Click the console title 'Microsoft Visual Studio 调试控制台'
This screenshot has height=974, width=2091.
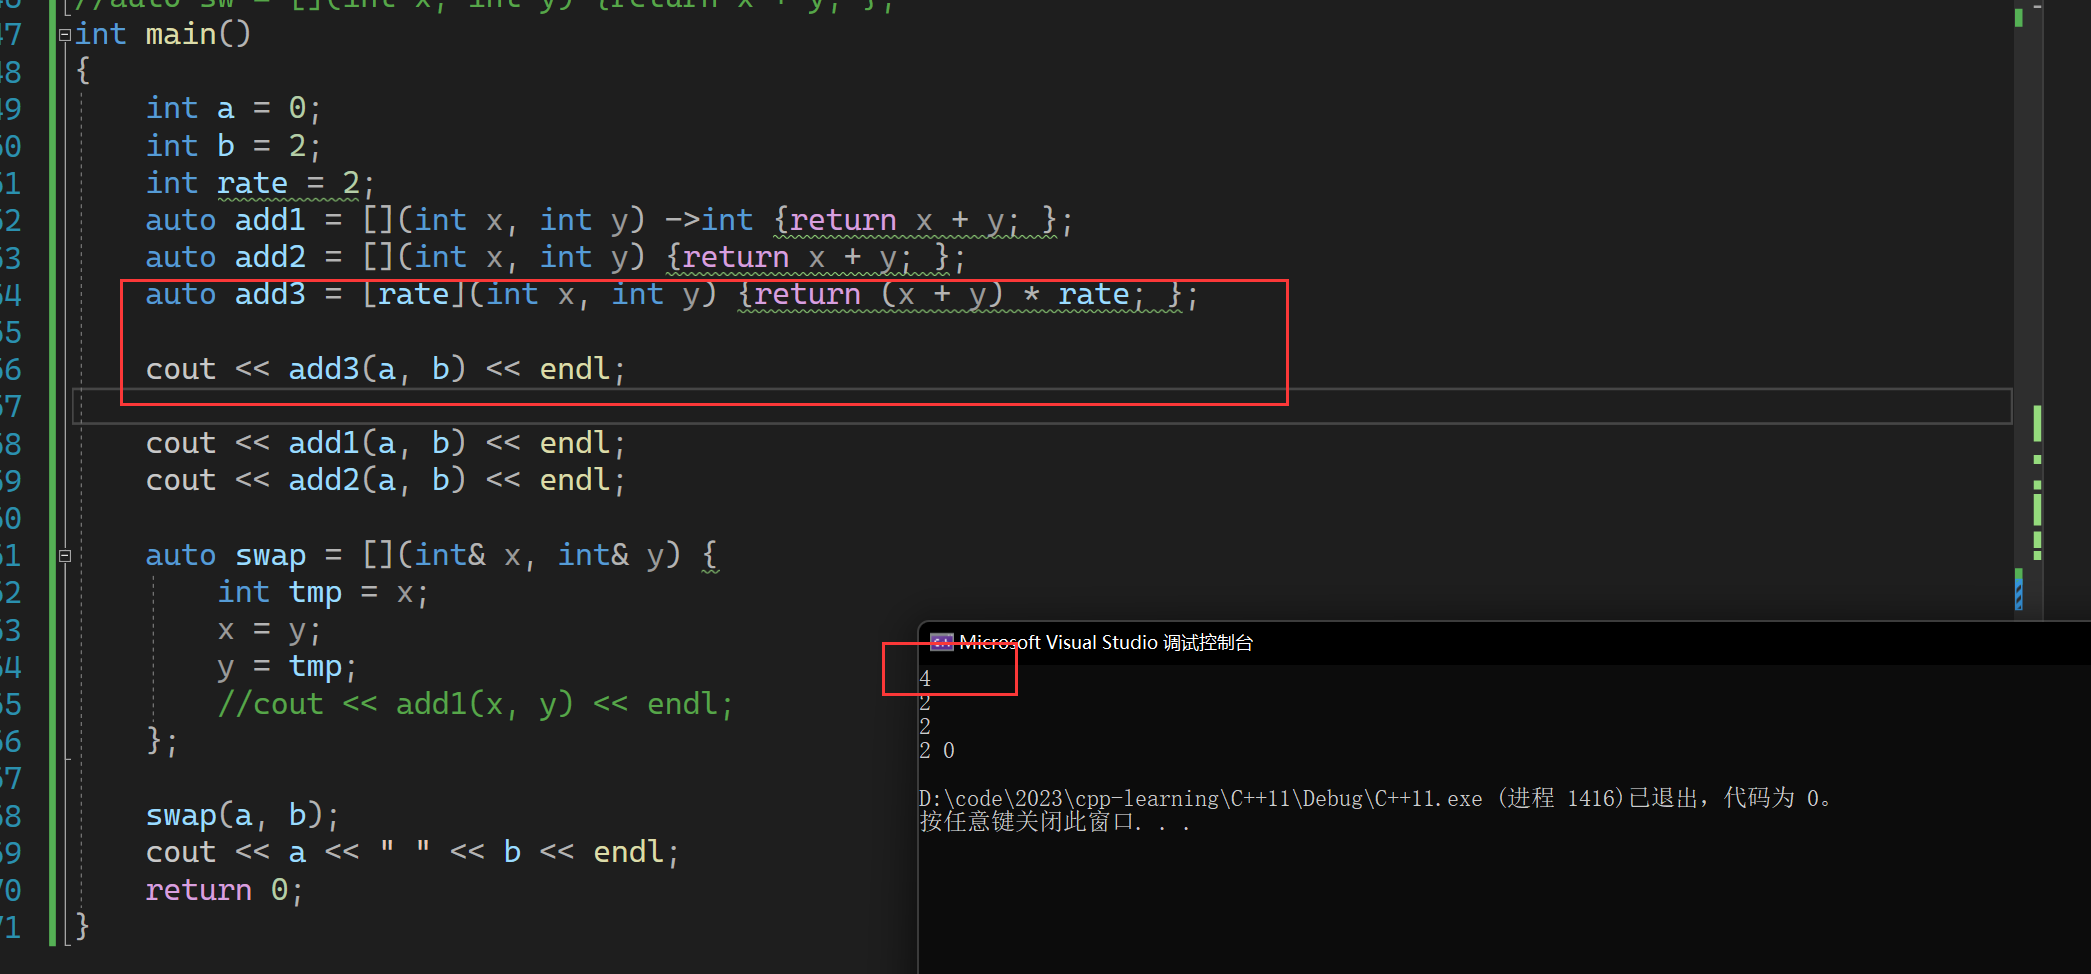coord(1106,642)
